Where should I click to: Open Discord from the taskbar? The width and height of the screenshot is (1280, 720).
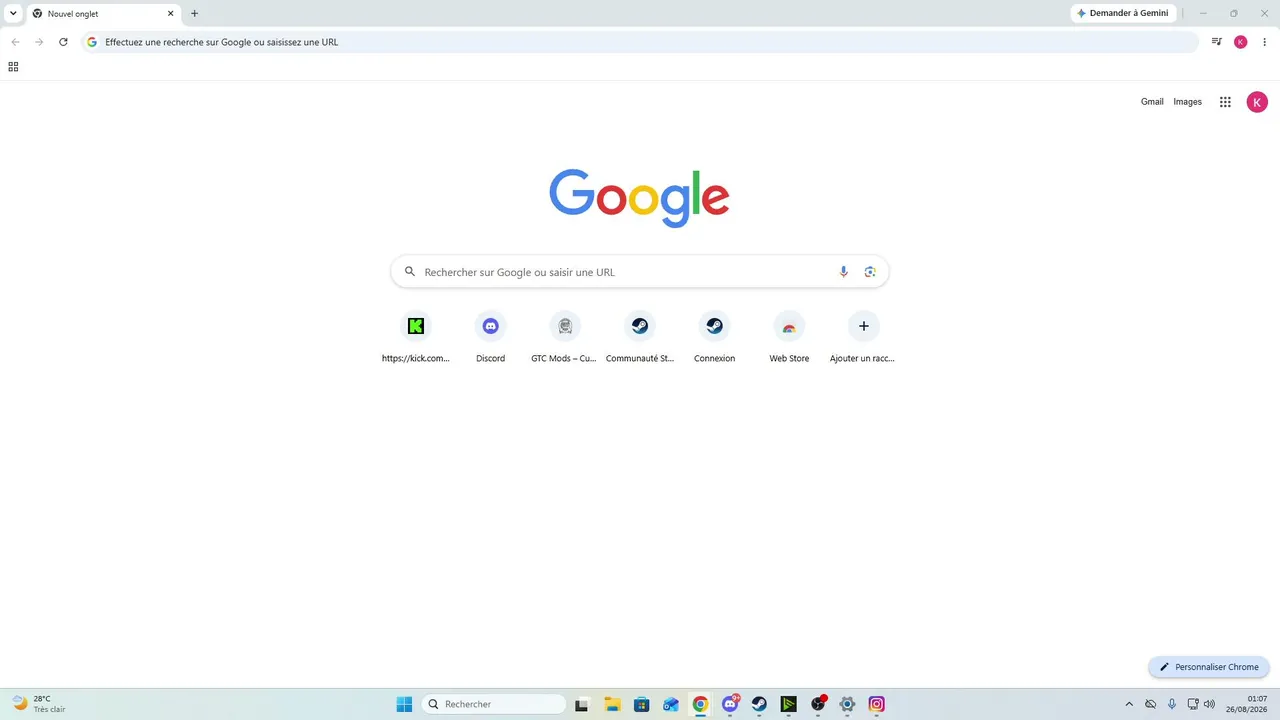[x=730, y=704]
